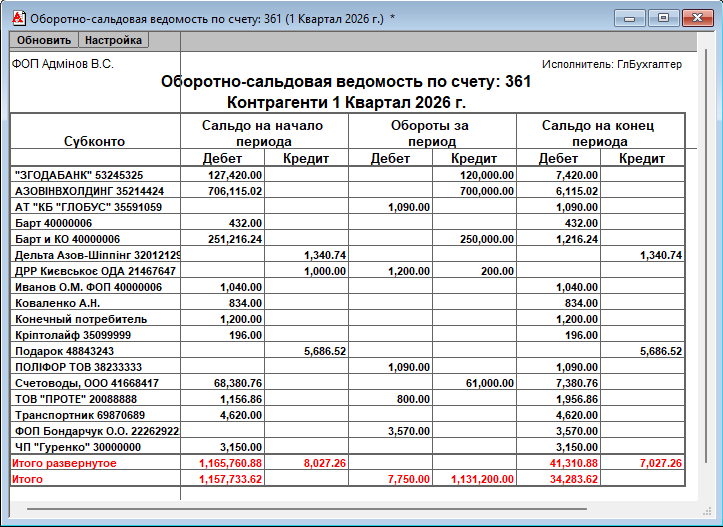Click the Барт и КО 40000006 row
This screenshot has width=723, height=527.
[67, 240]
